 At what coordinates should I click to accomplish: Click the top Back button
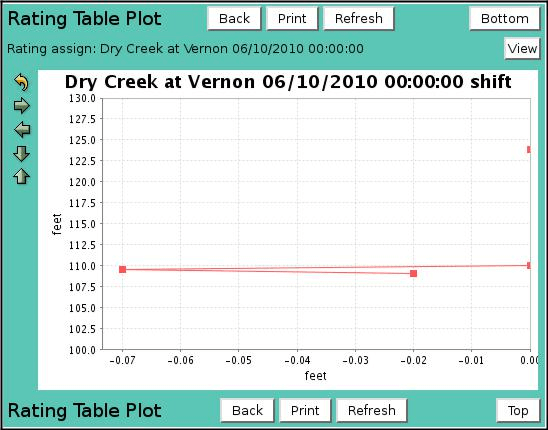234,19
